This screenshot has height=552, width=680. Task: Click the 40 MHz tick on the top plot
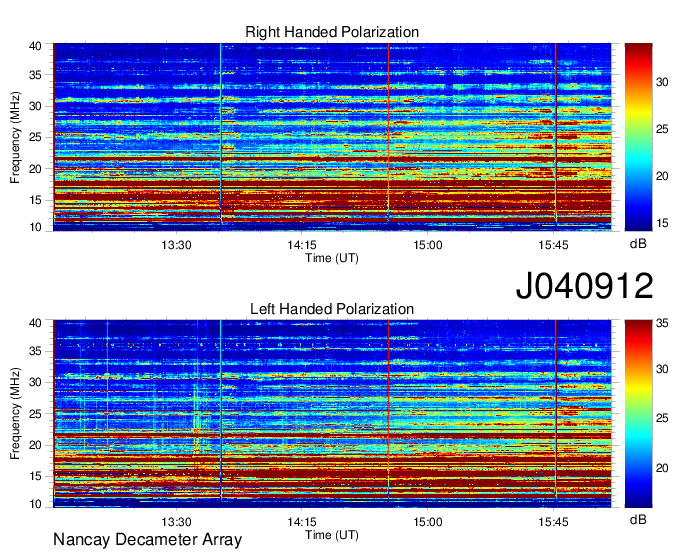tap(35, 46)
